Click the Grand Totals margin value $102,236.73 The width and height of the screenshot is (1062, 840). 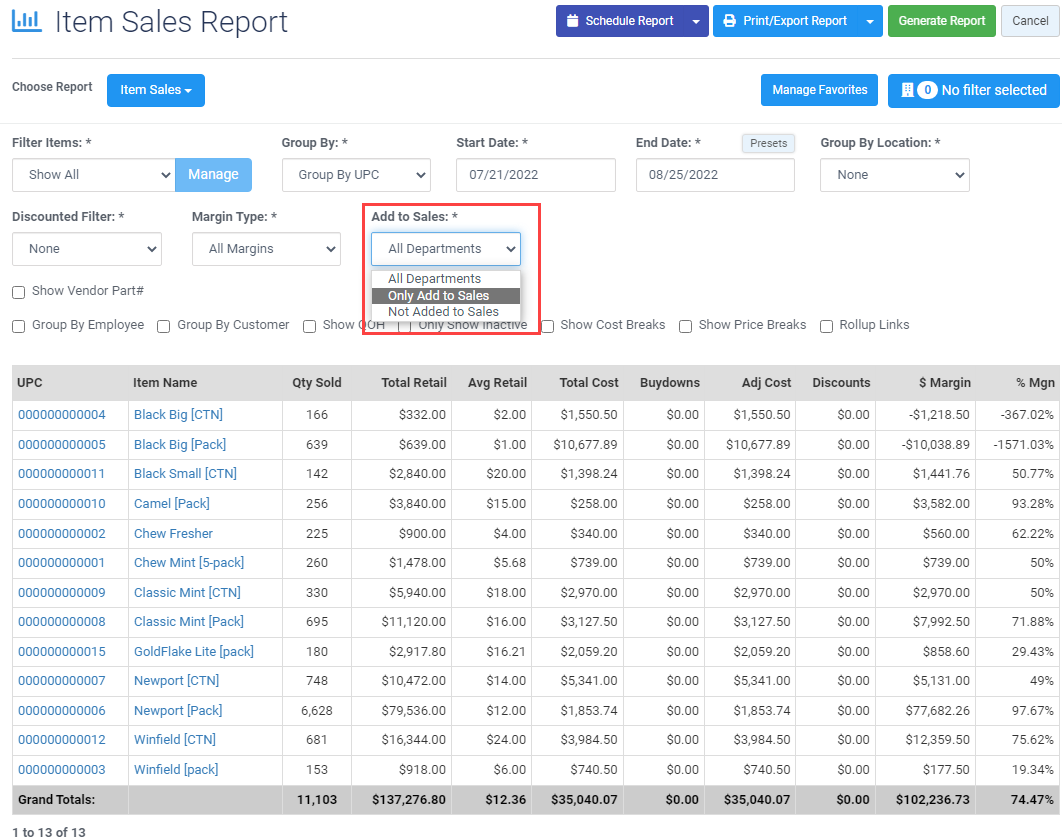933,799
